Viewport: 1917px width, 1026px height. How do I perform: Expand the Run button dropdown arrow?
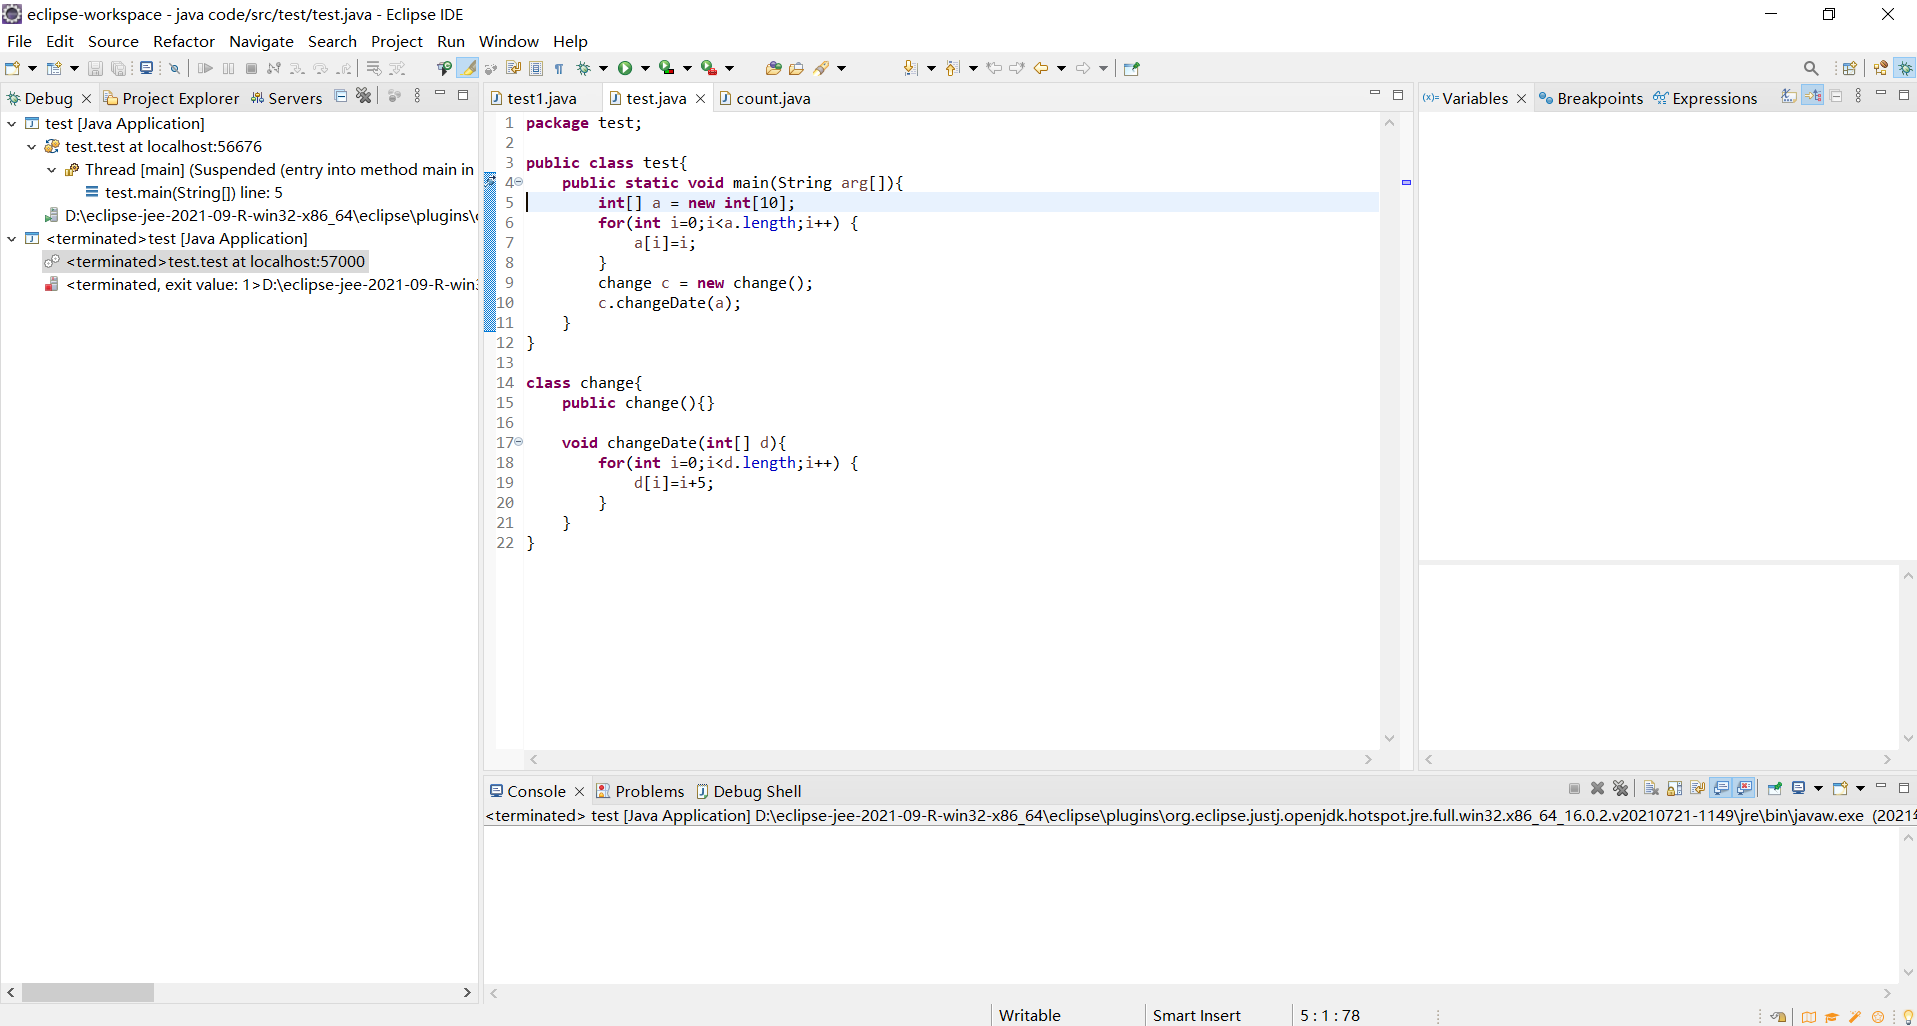pyautogui.click(x=645, y=68)
